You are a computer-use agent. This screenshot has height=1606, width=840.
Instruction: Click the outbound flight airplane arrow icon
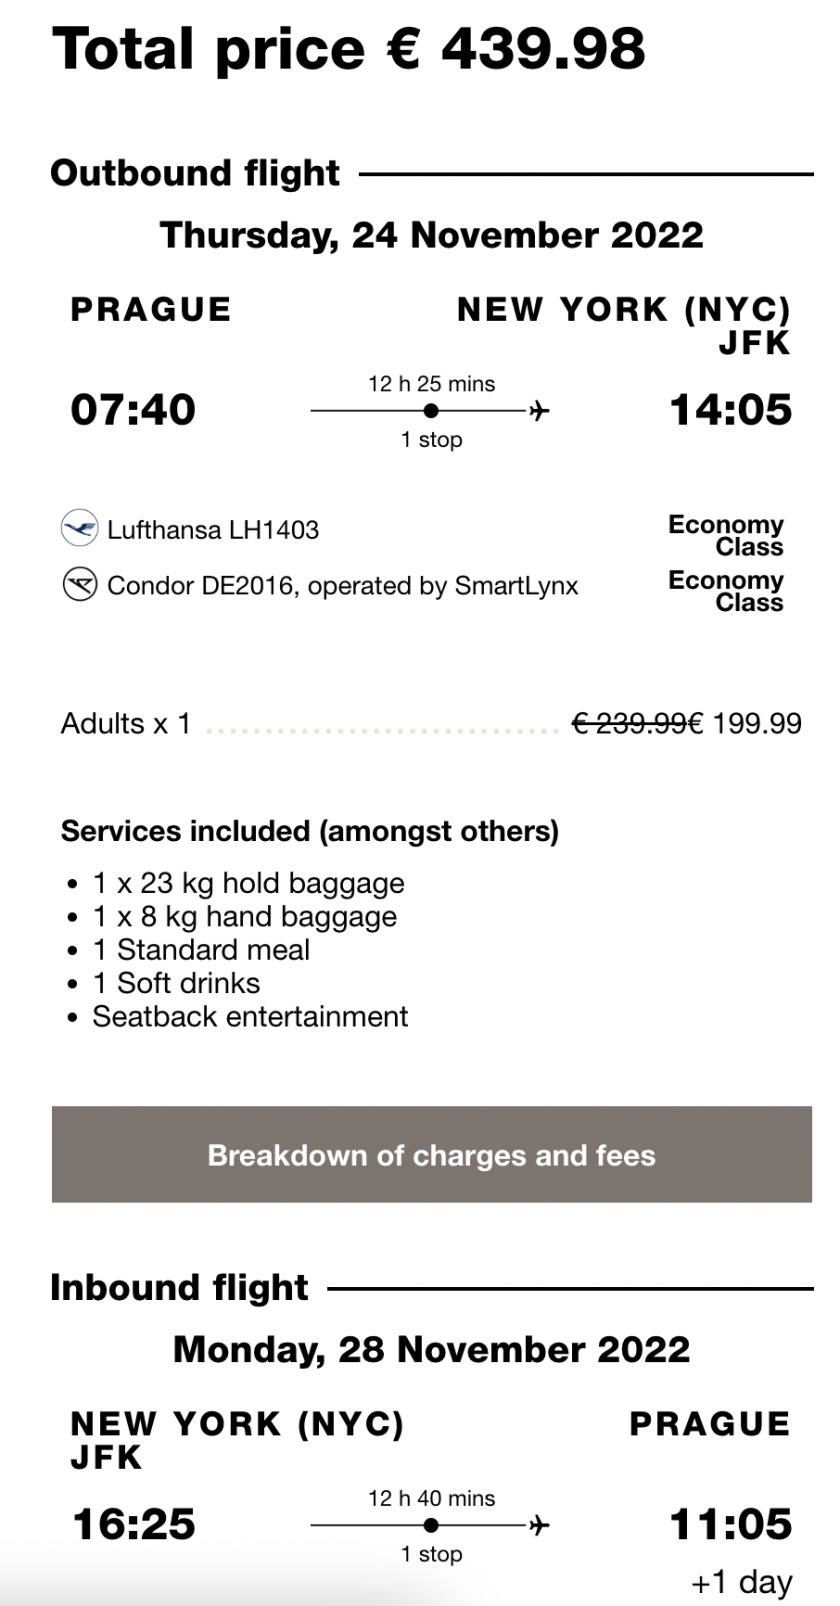(x=539, y=410)
